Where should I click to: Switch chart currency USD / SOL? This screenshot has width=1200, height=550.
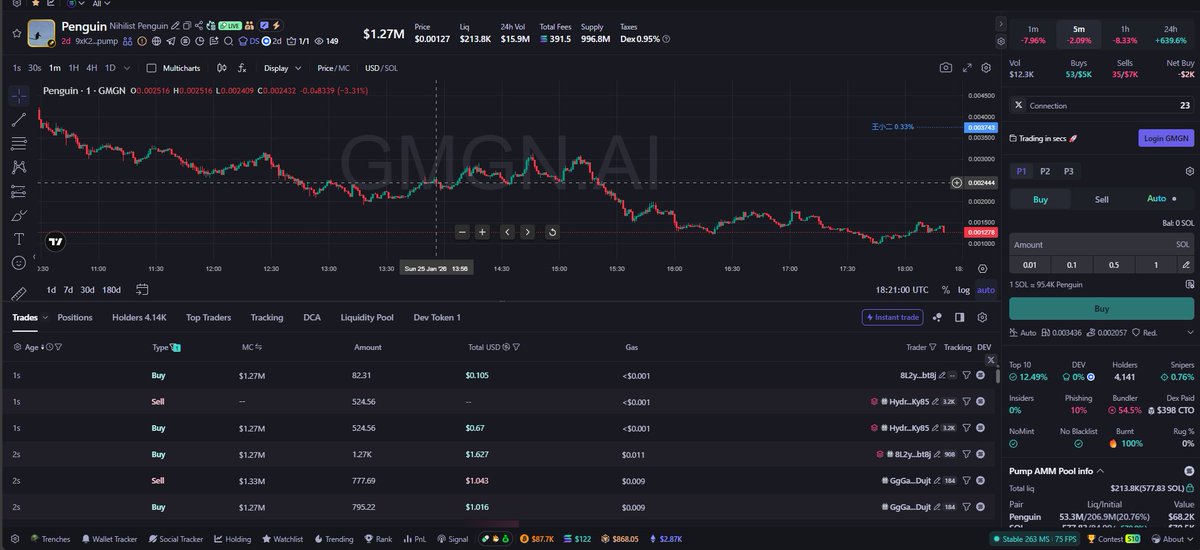click(x=379, y=68)
